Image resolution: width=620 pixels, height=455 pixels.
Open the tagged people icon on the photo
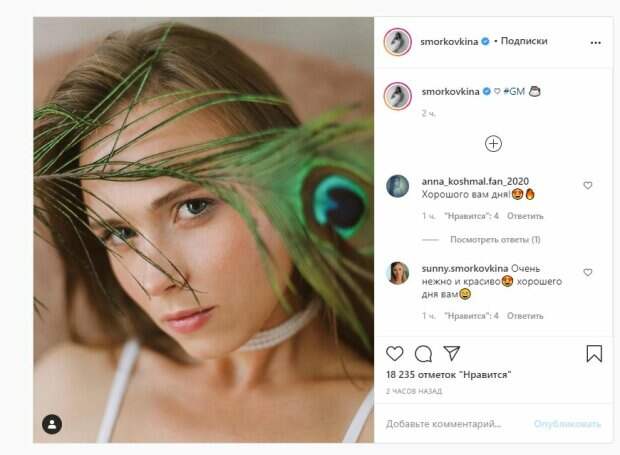pos(52,424)
